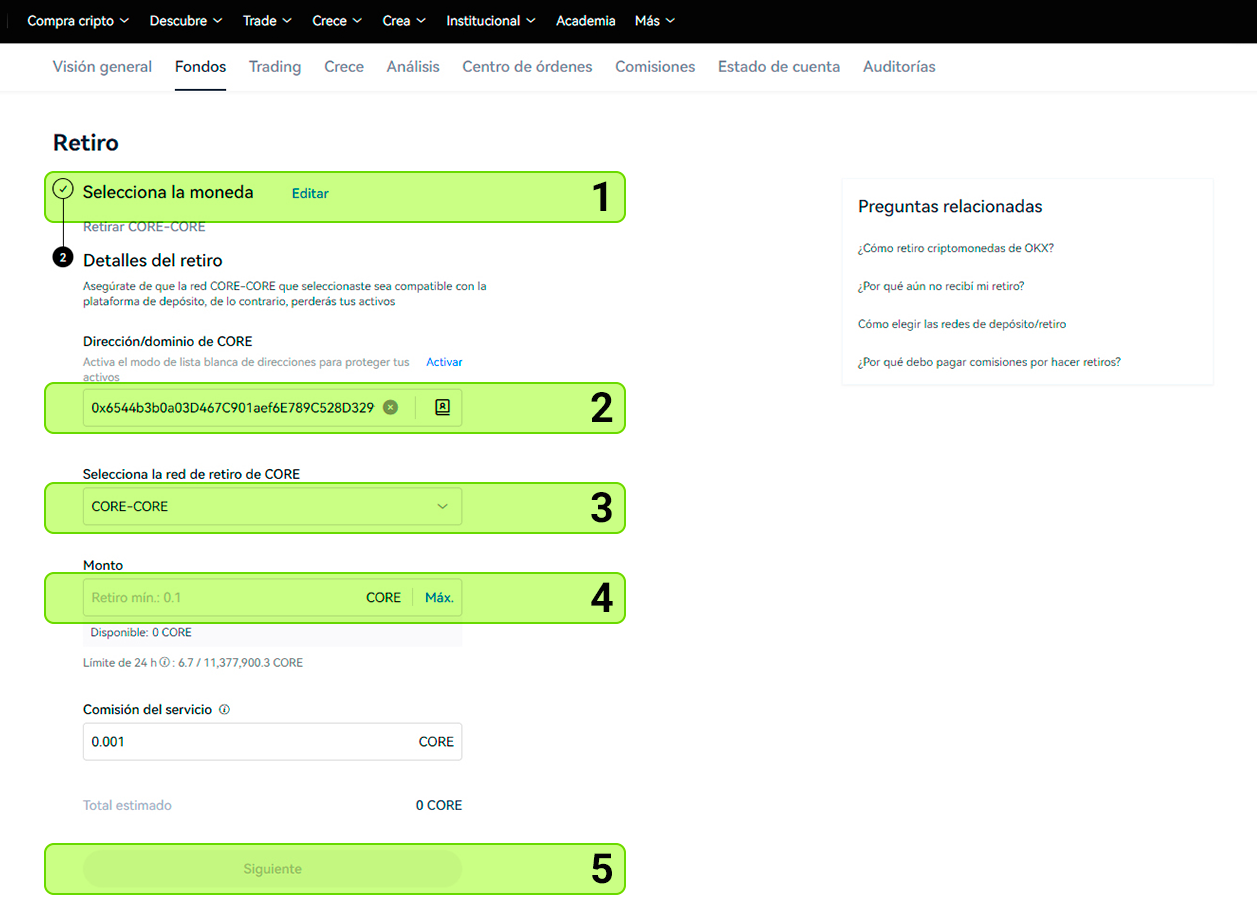Open the address book icon
1257x908 pixels.
(x=443, y=407)
